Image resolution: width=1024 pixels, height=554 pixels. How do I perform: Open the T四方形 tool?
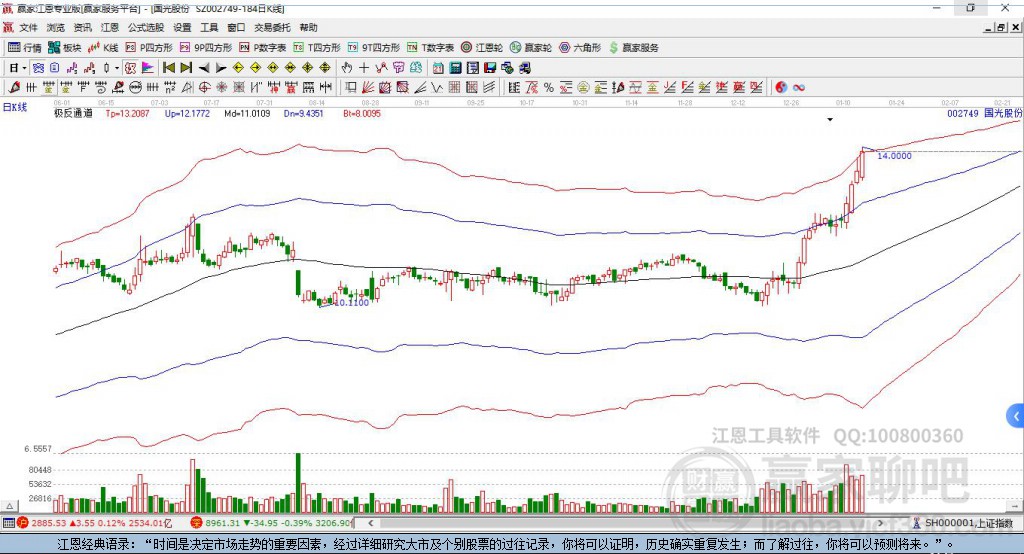[x=317, y=48]
